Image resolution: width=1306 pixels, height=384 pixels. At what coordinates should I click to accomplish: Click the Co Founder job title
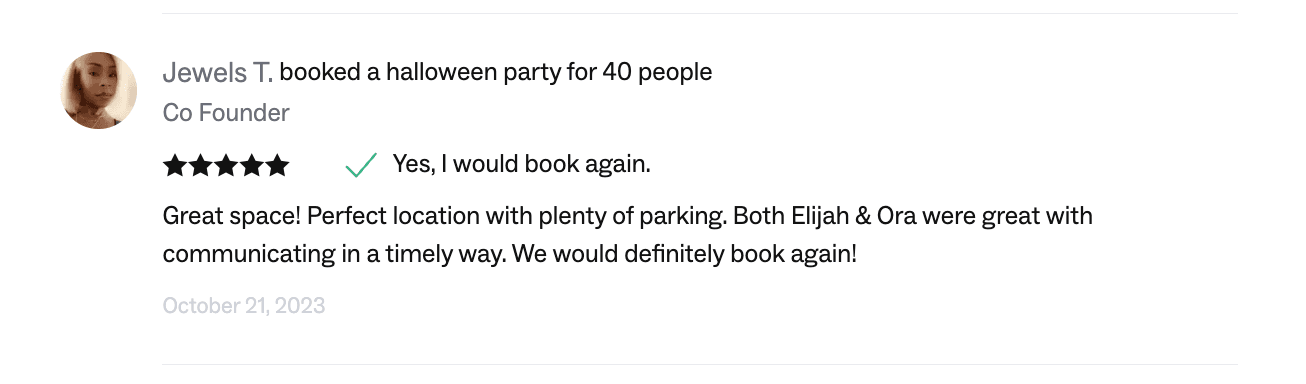(226, 113)
